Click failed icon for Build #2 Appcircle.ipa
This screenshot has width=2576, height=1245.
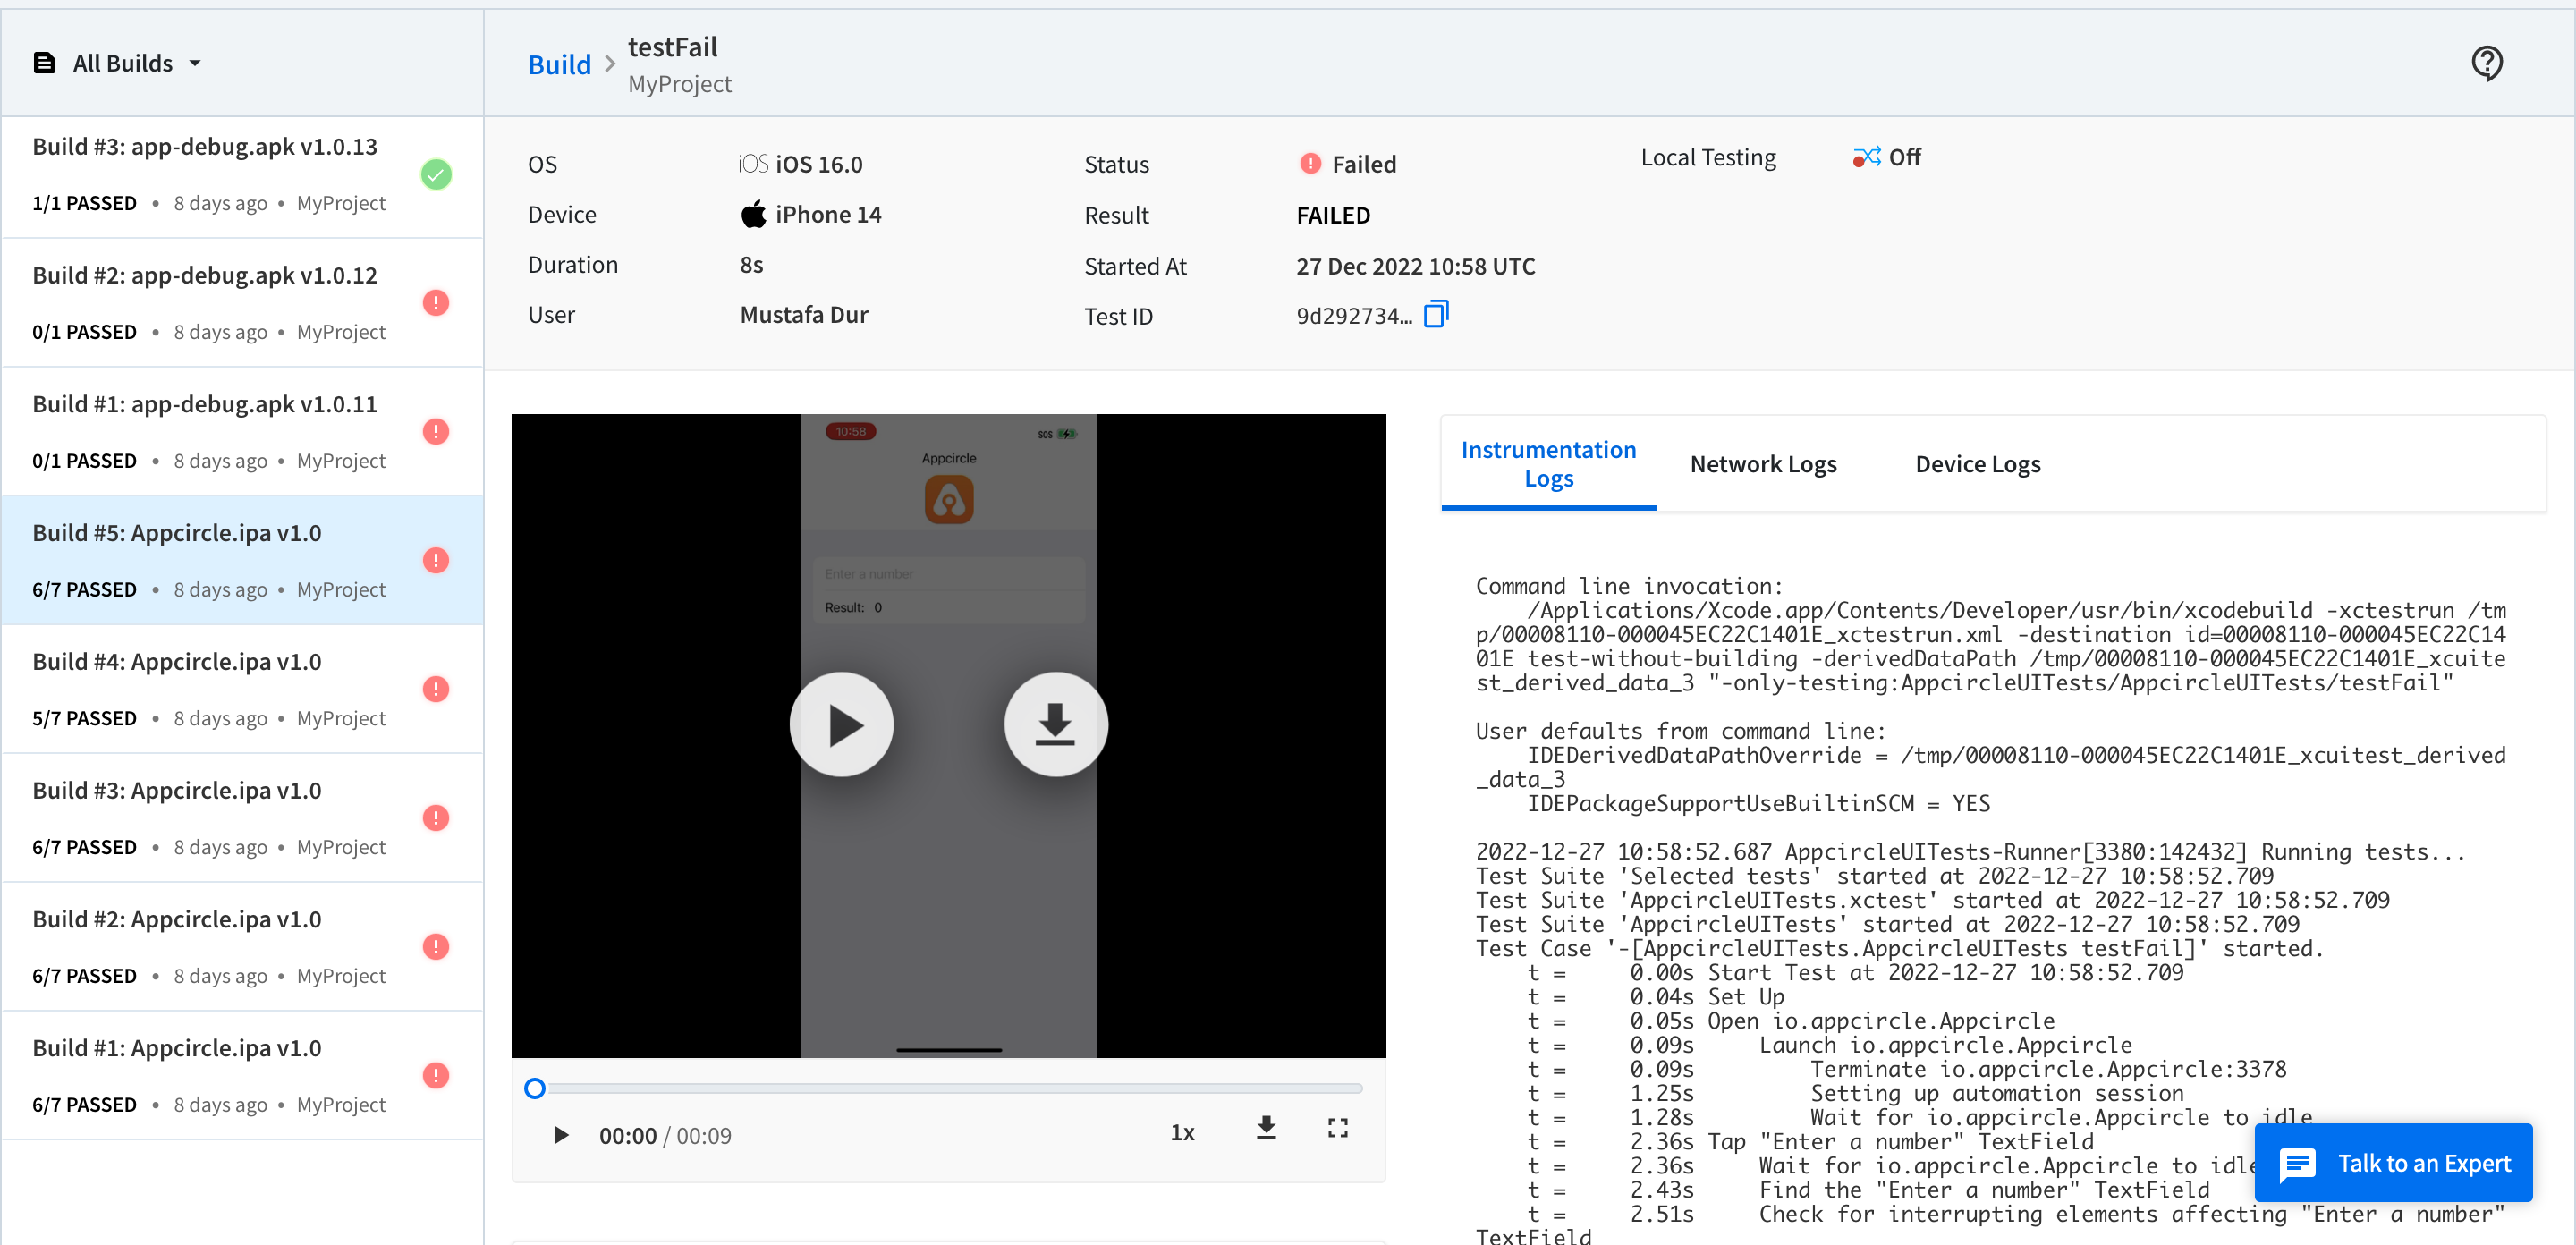(436, 947)
